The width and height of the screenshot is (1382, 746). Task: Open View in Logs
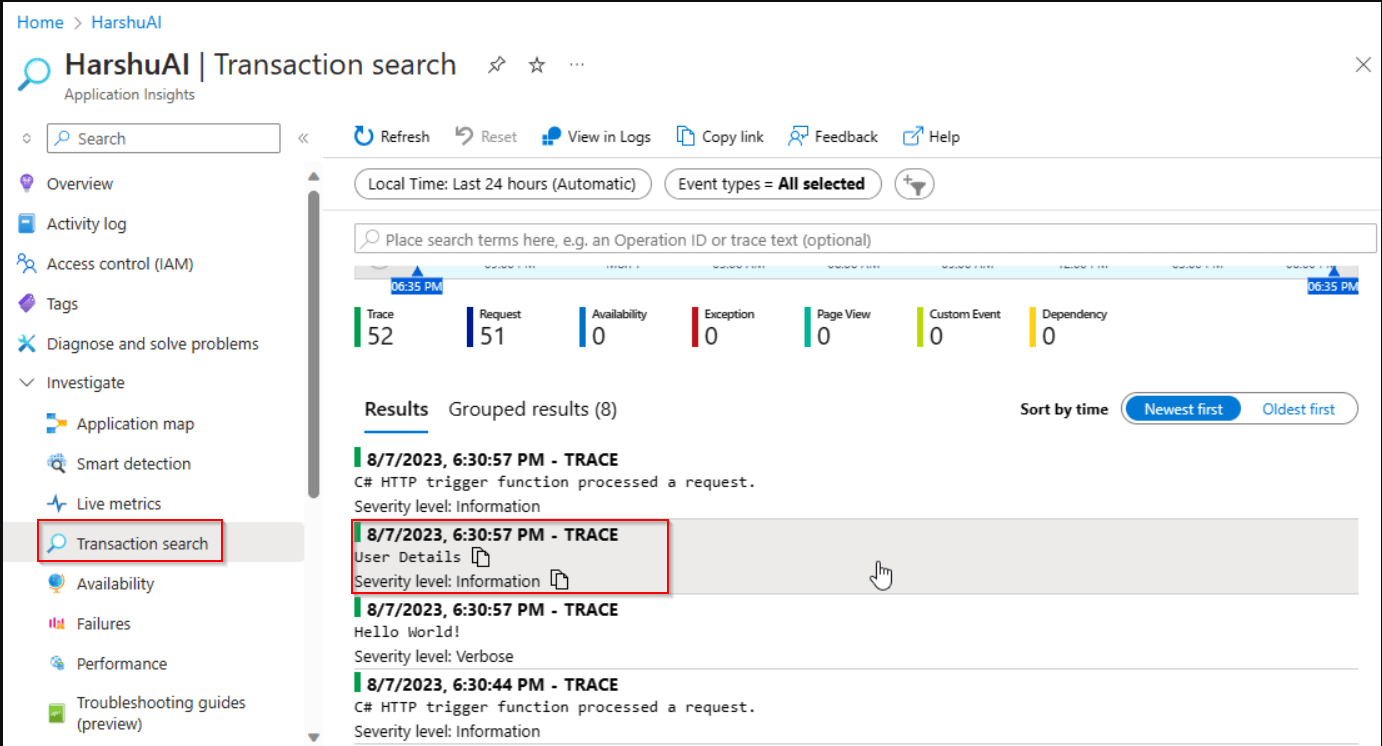(596, 137)
